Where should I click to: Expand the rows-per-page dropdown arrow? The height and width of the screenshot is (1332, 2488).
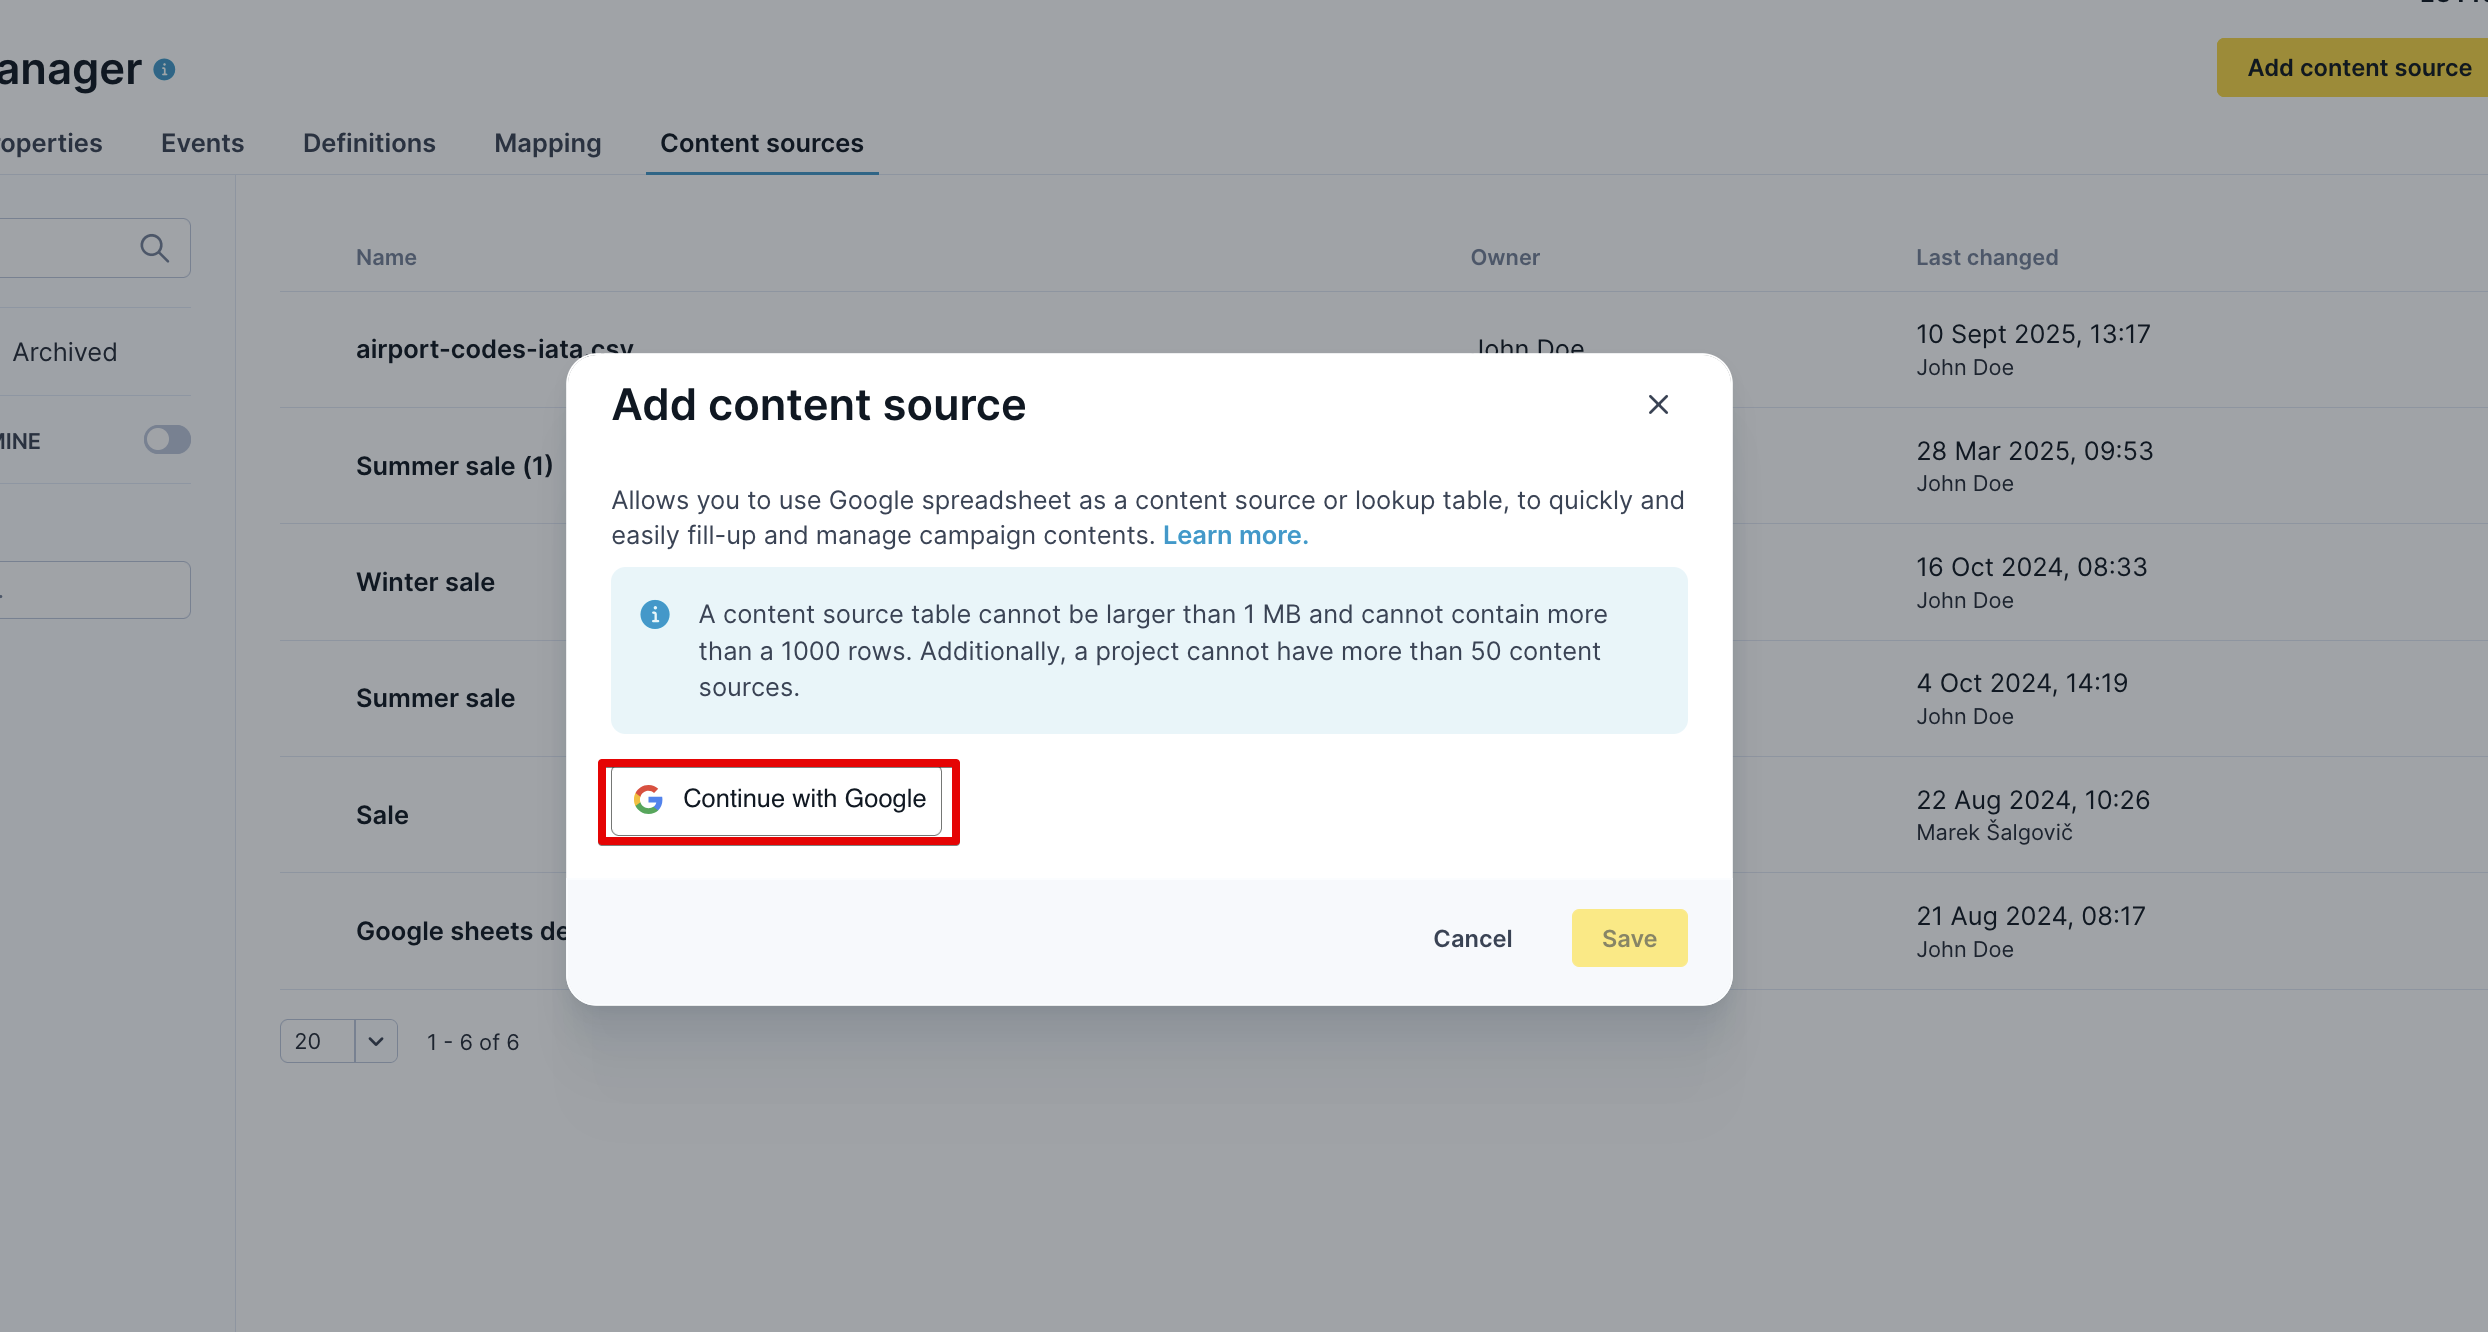(376, 1041)
